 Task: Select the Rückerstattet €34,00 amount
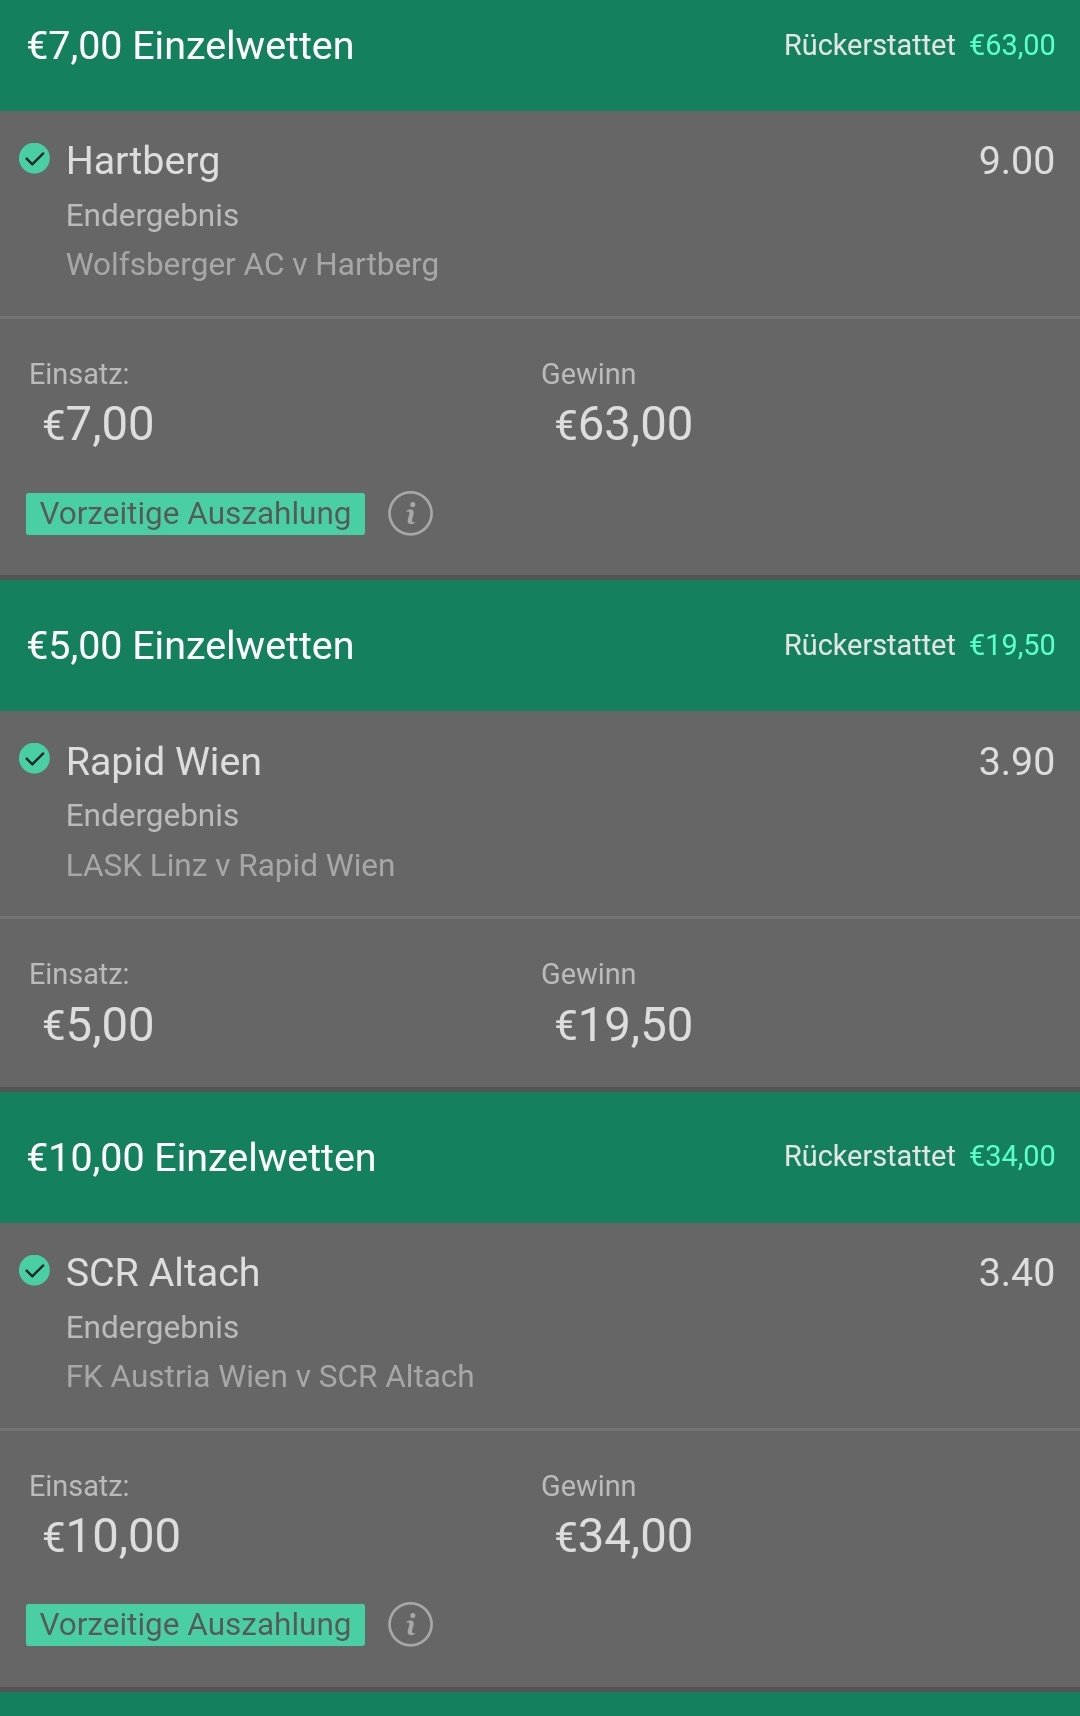click(1012, 1157)
